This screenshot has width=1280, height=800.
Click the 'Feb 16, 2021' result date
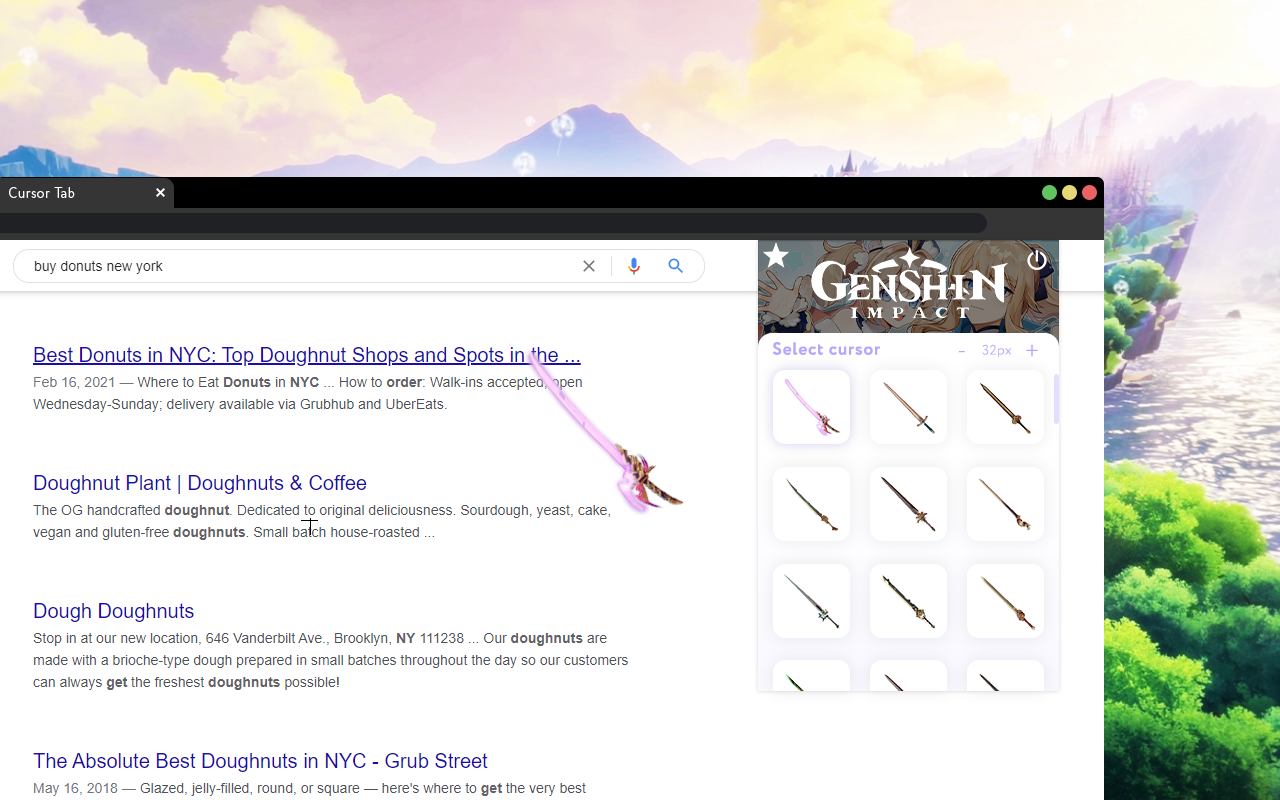click(x=74, y=382)
